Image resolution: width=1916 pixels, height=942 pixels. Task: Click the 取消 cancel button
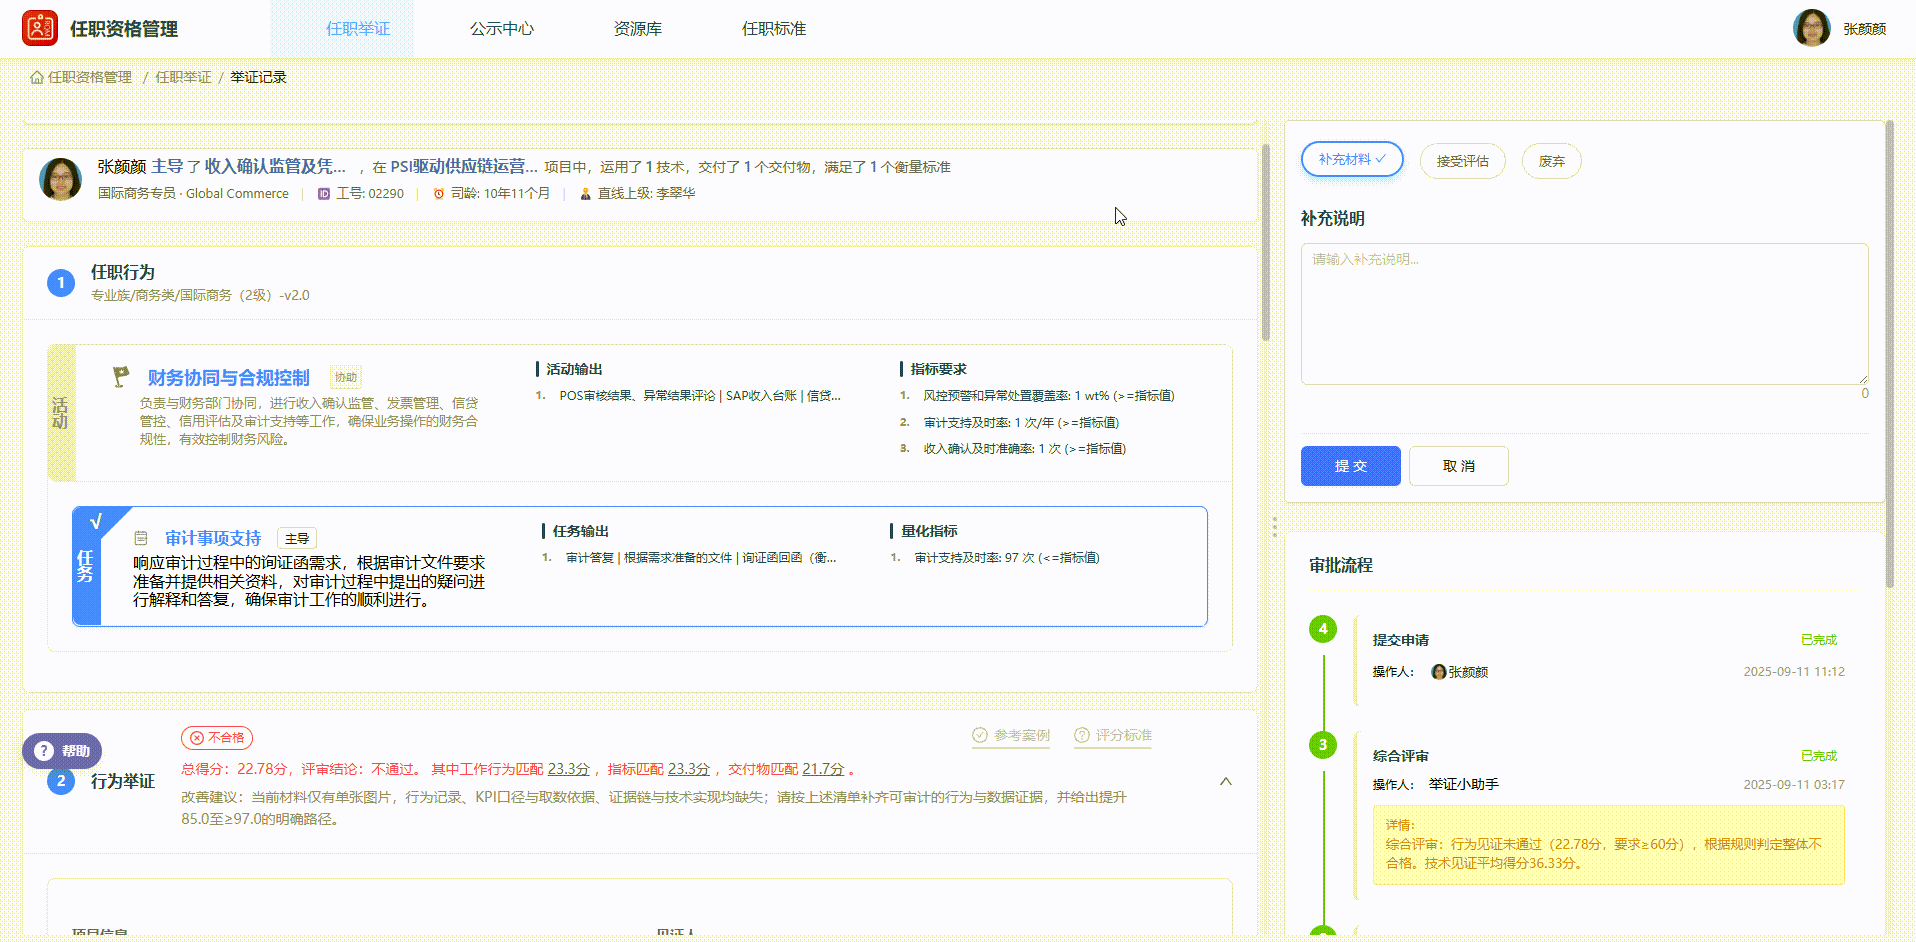pyautogui.click(x=1458, y=466)
